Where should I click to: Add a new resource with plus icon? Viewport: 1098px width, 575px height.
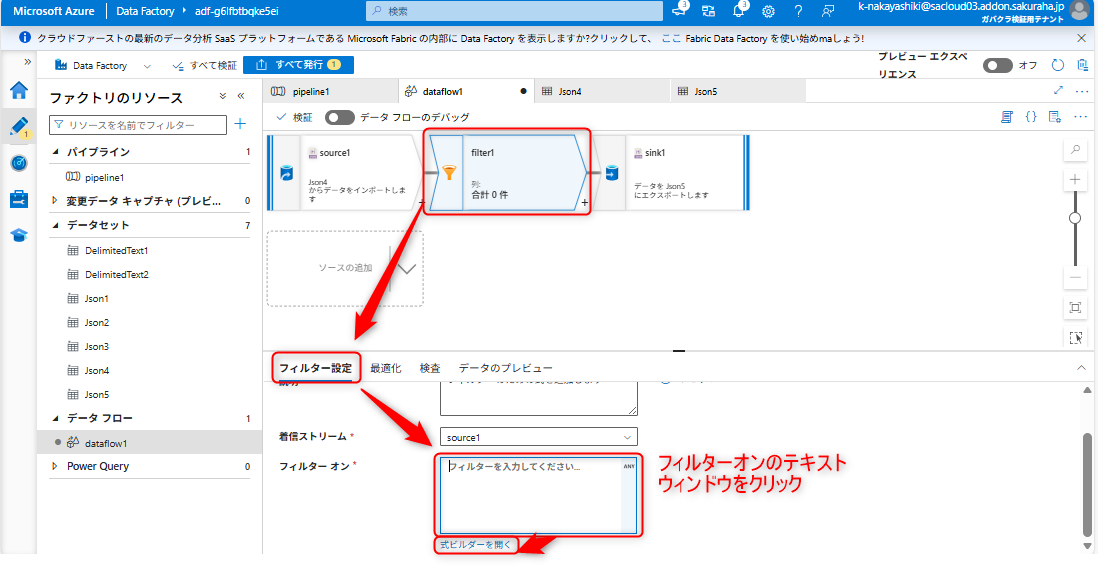coord(240,124)
